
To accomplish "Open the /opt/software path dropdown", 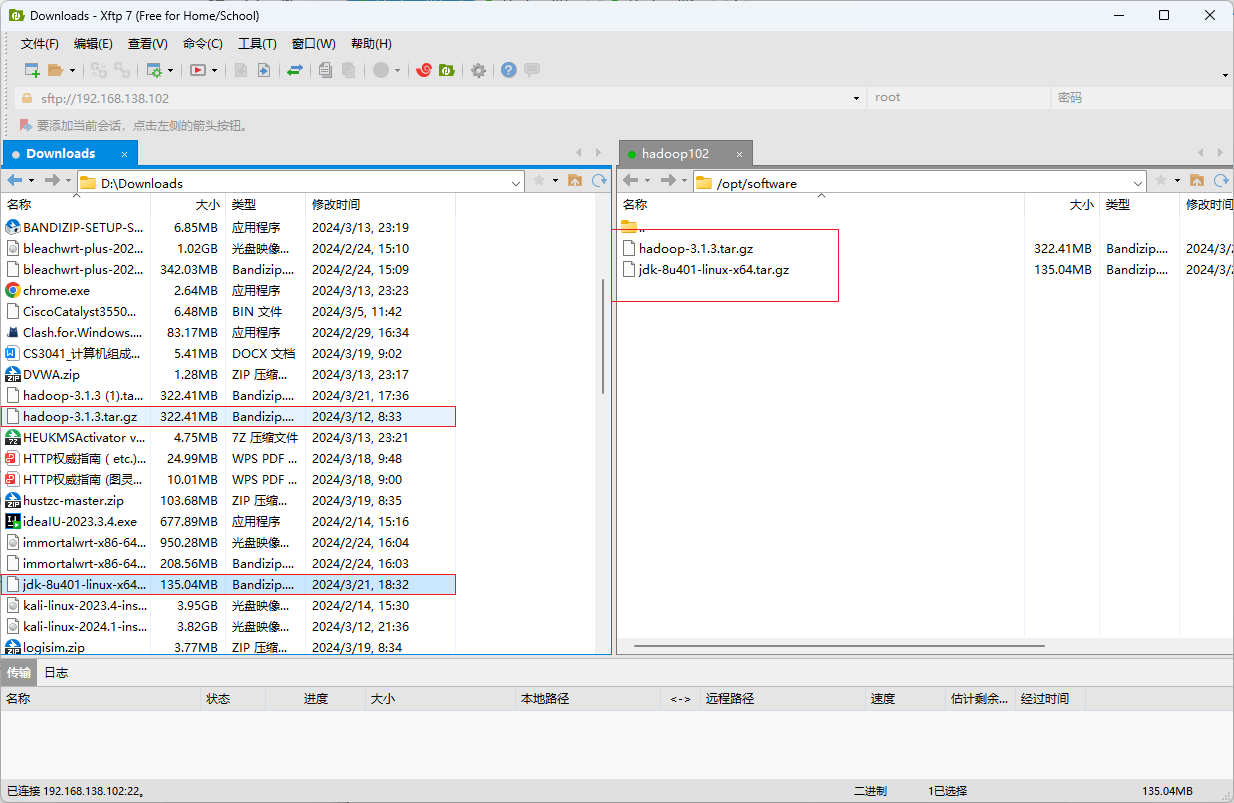I will tap(1138, 183).
